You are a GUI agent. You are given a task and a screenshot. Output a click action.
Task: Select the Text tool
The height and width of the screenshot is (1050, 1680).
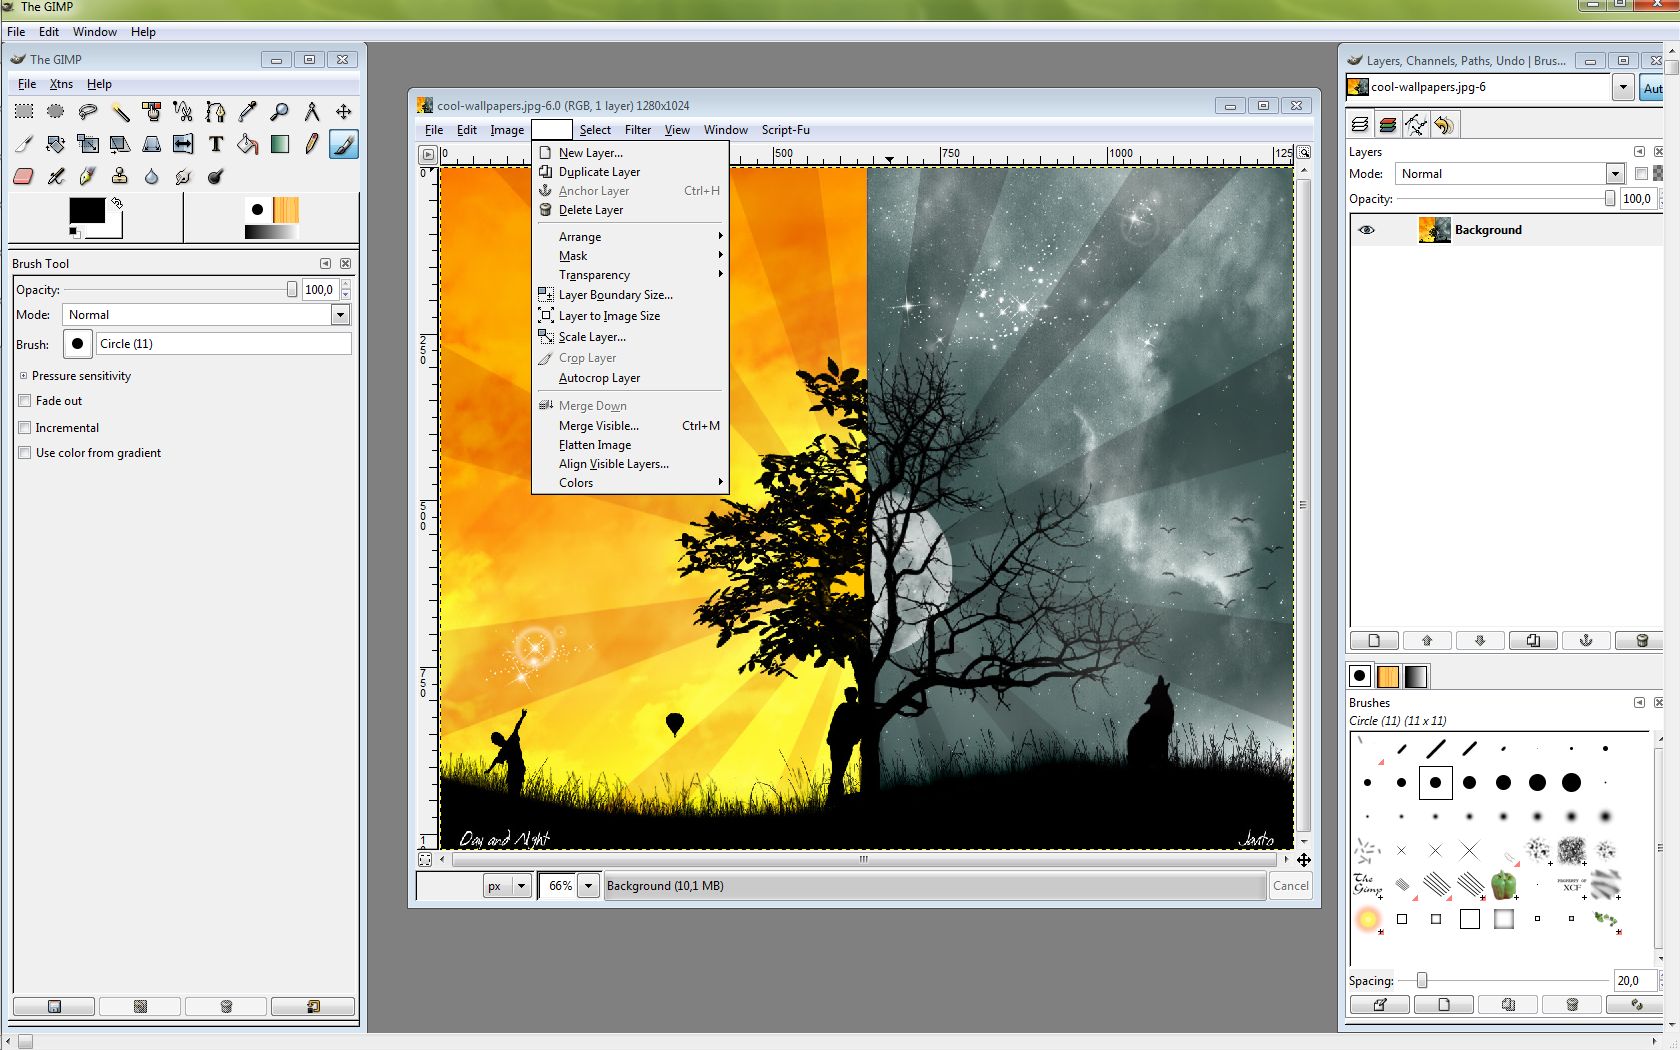click(215, 144)
